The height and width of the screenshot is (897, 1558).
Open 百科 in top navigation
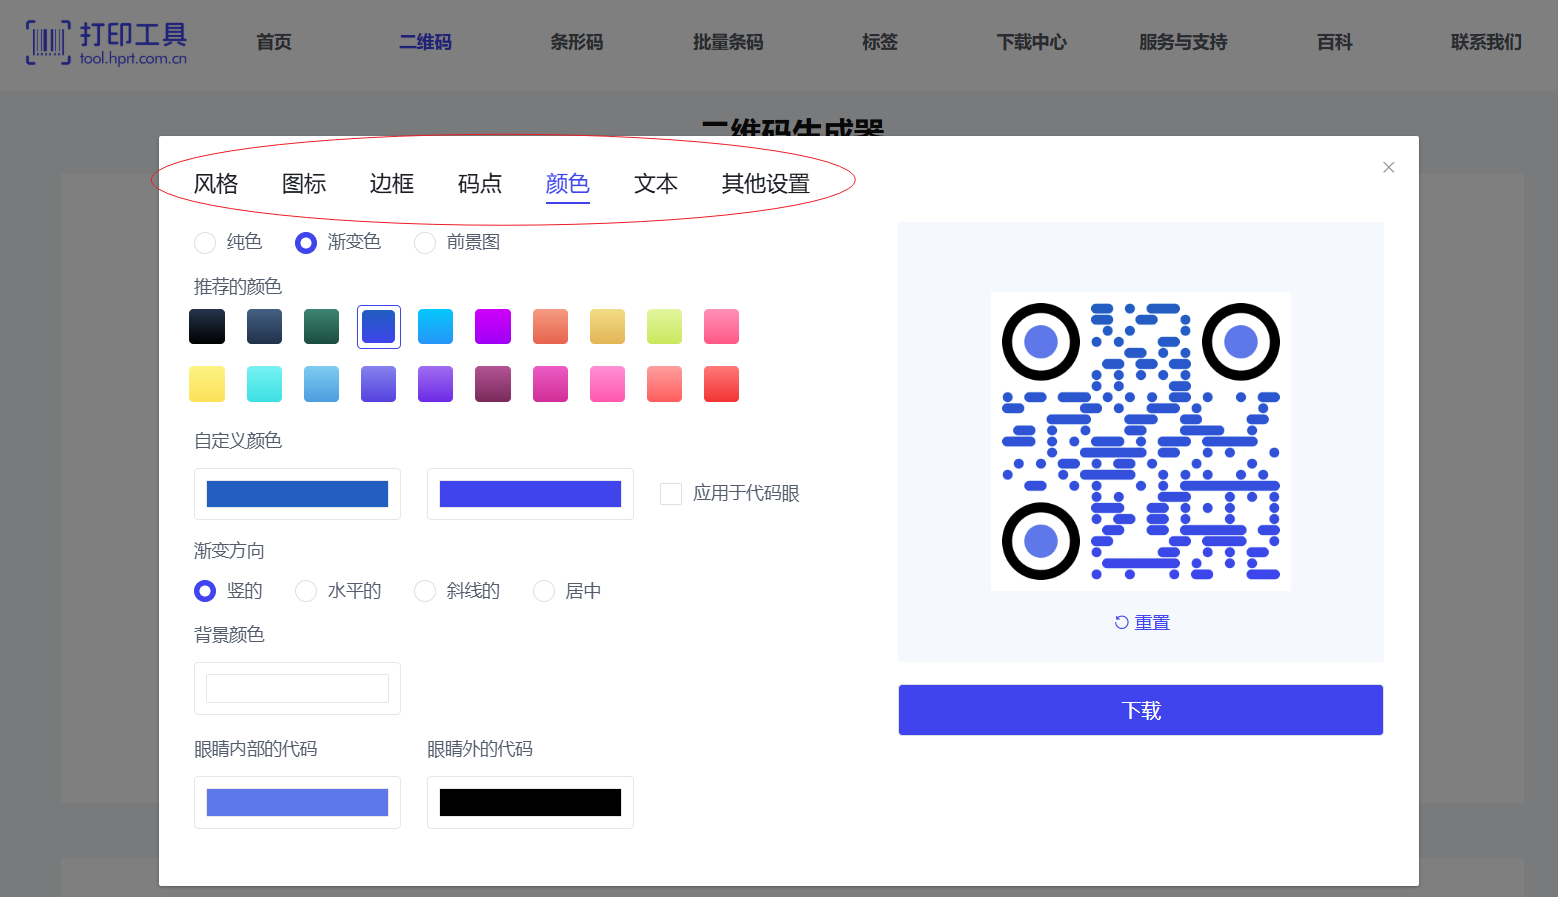1335,42
